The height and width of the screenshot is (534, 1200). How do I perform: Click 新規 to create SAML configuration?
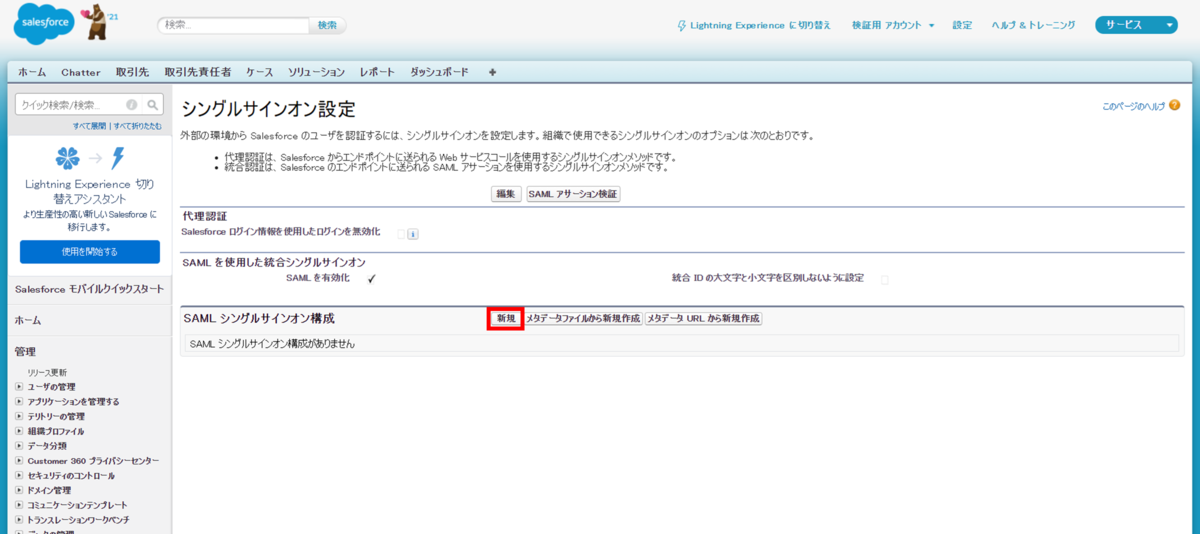506,318
